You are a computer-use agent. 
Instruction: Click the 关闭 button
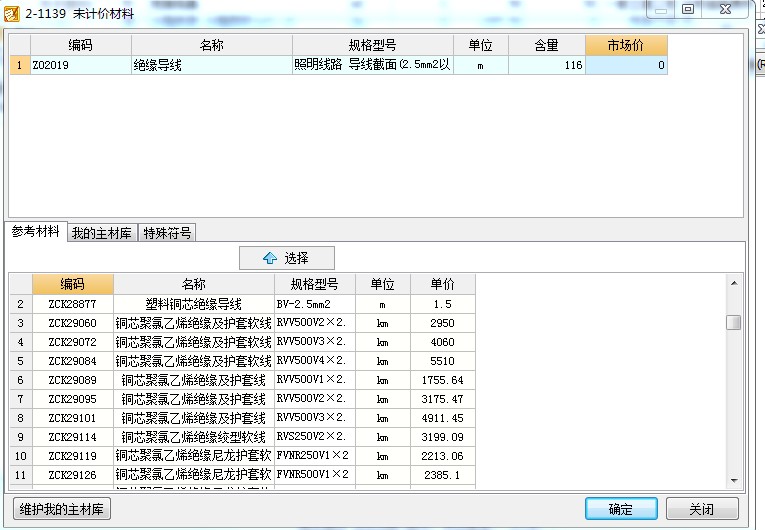[702, 509]
